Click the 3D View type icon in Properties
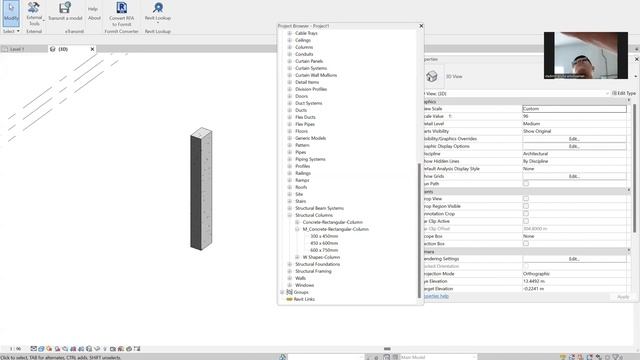The image size is (640, 360). (x=432, y=76)
